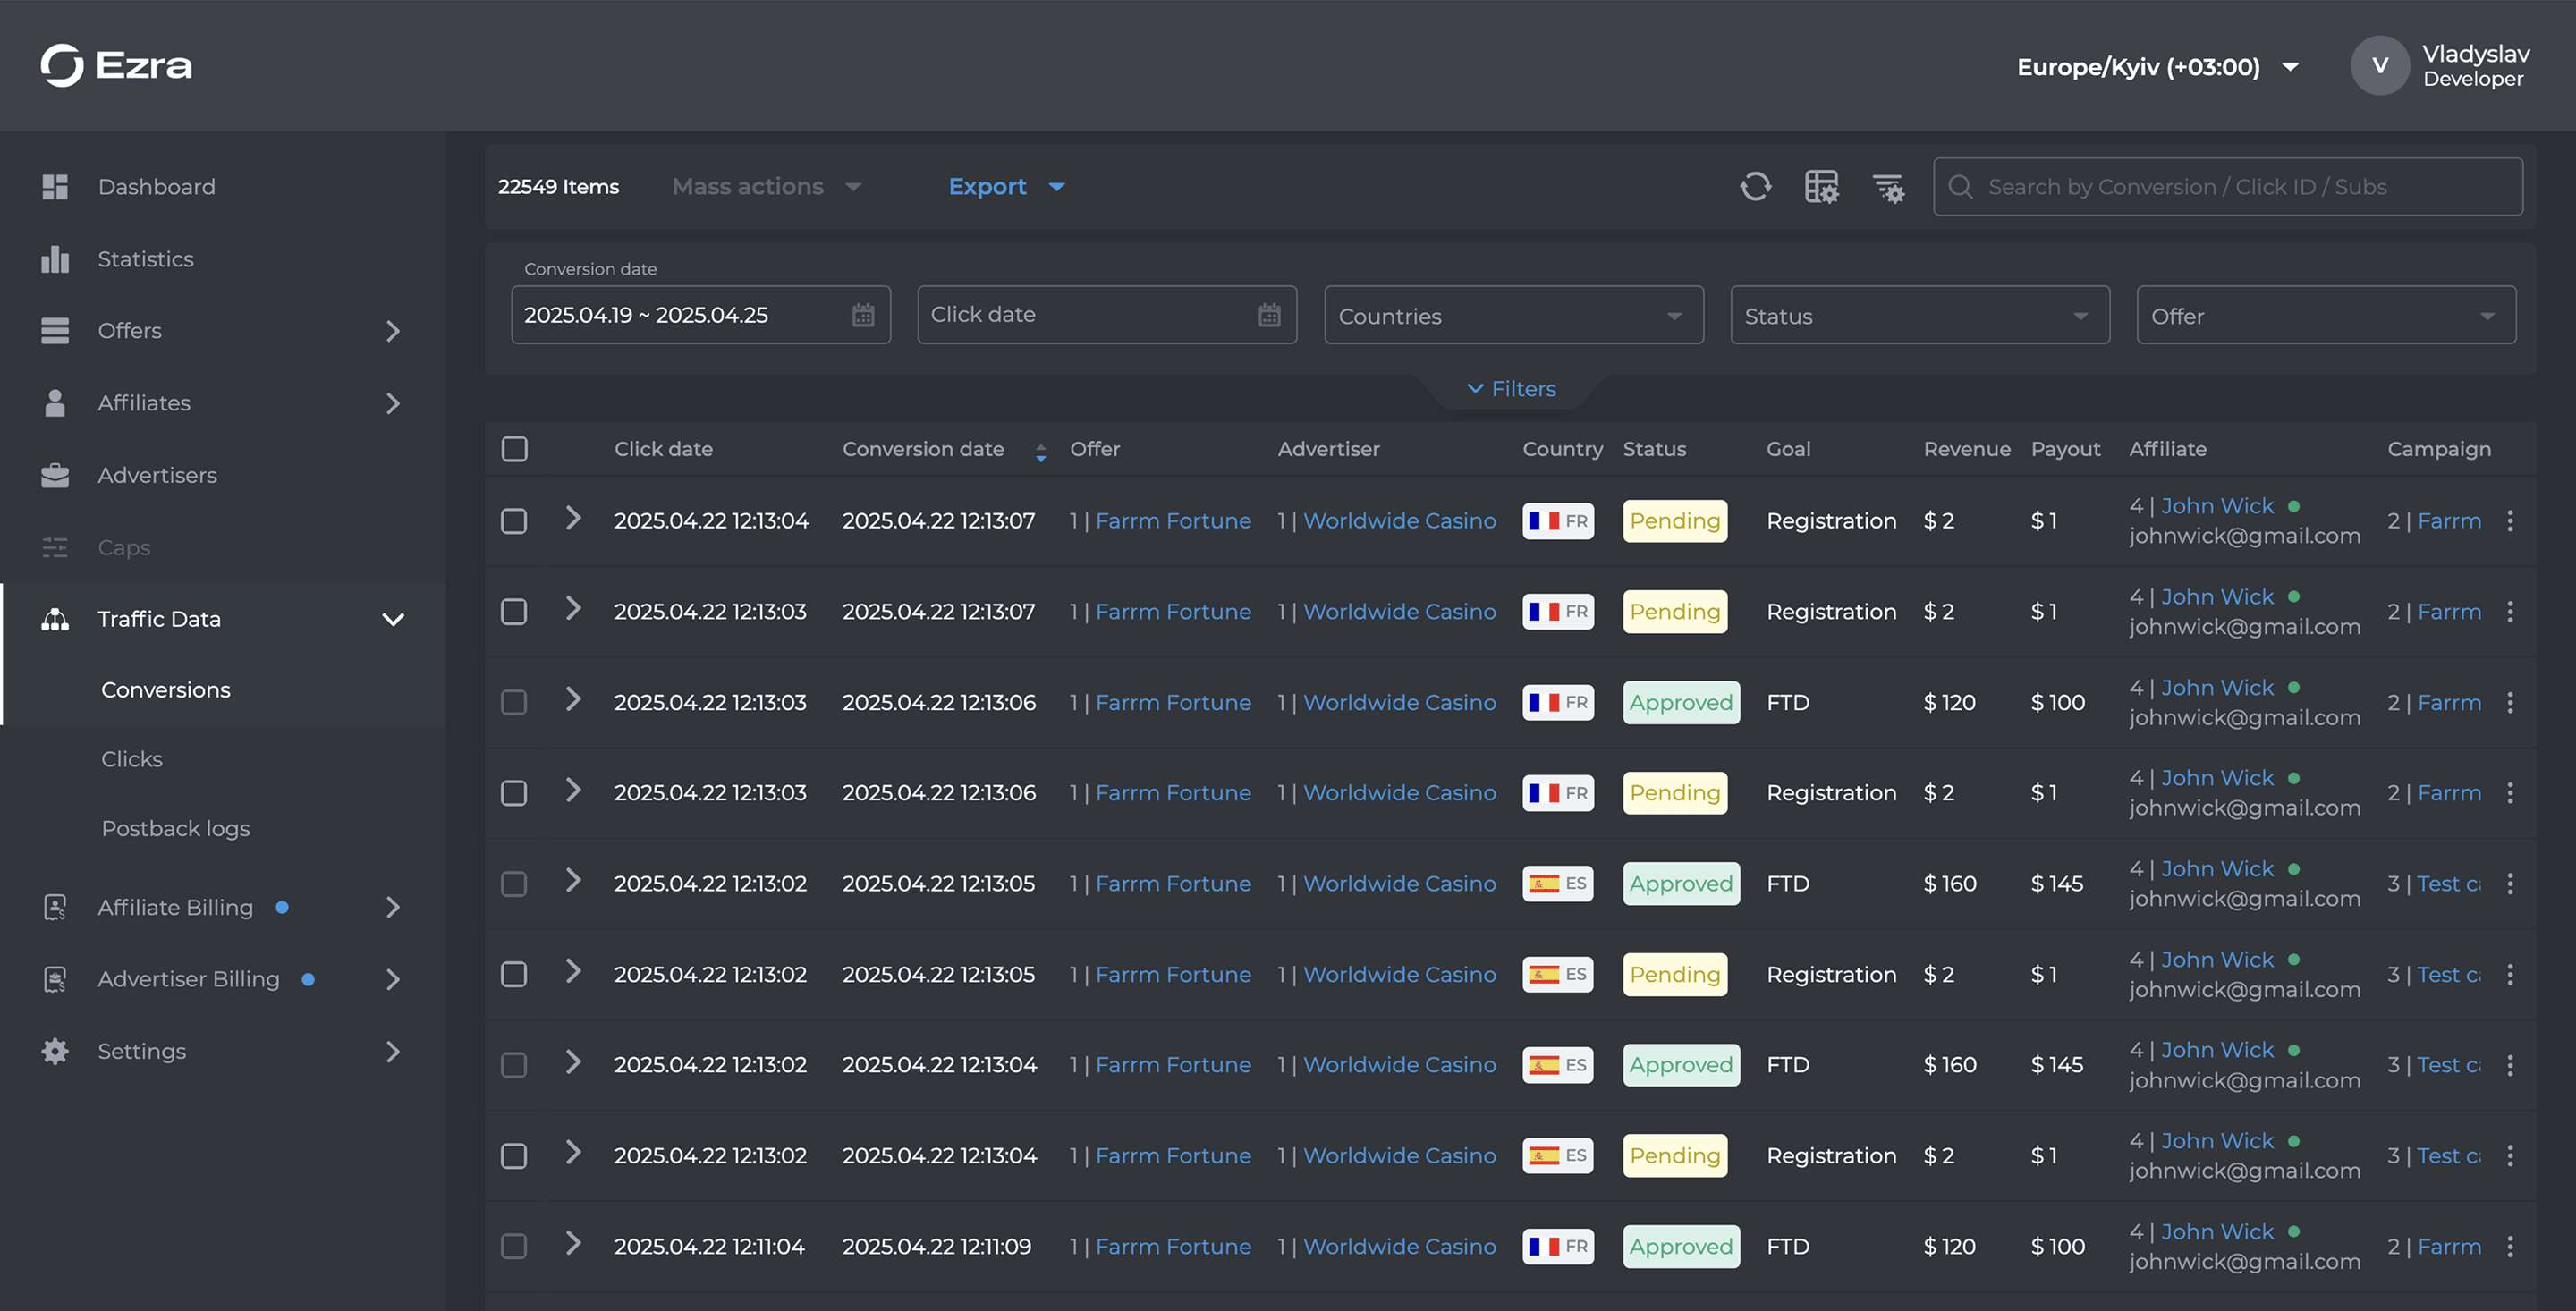Click Advertisers briefcase icon
This screenshot has width=2576, height=1311.
point(55,475)
